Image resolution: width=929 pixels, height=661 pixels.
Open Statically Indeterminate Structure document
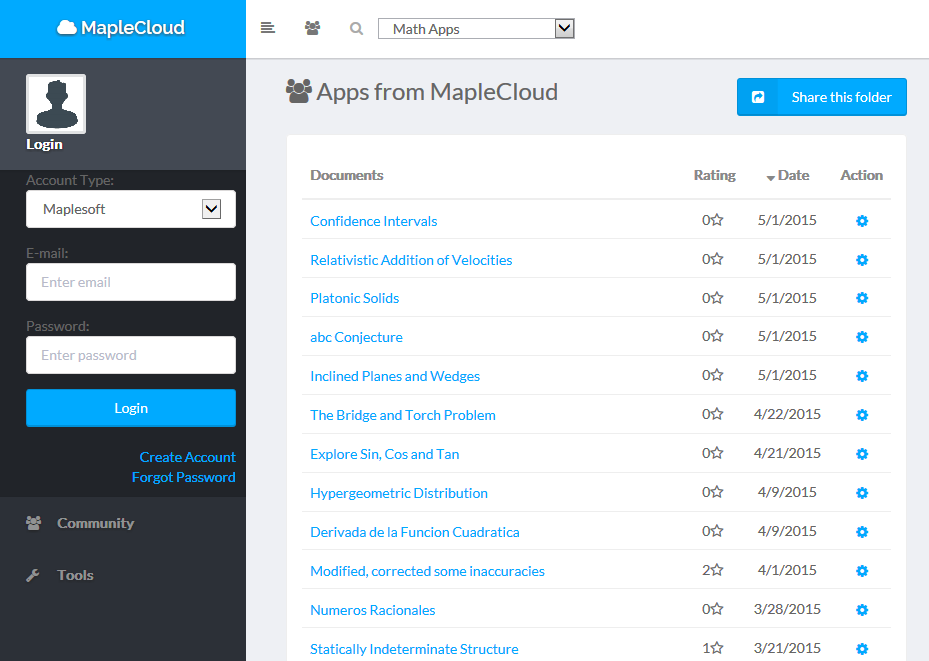(414, 649)
